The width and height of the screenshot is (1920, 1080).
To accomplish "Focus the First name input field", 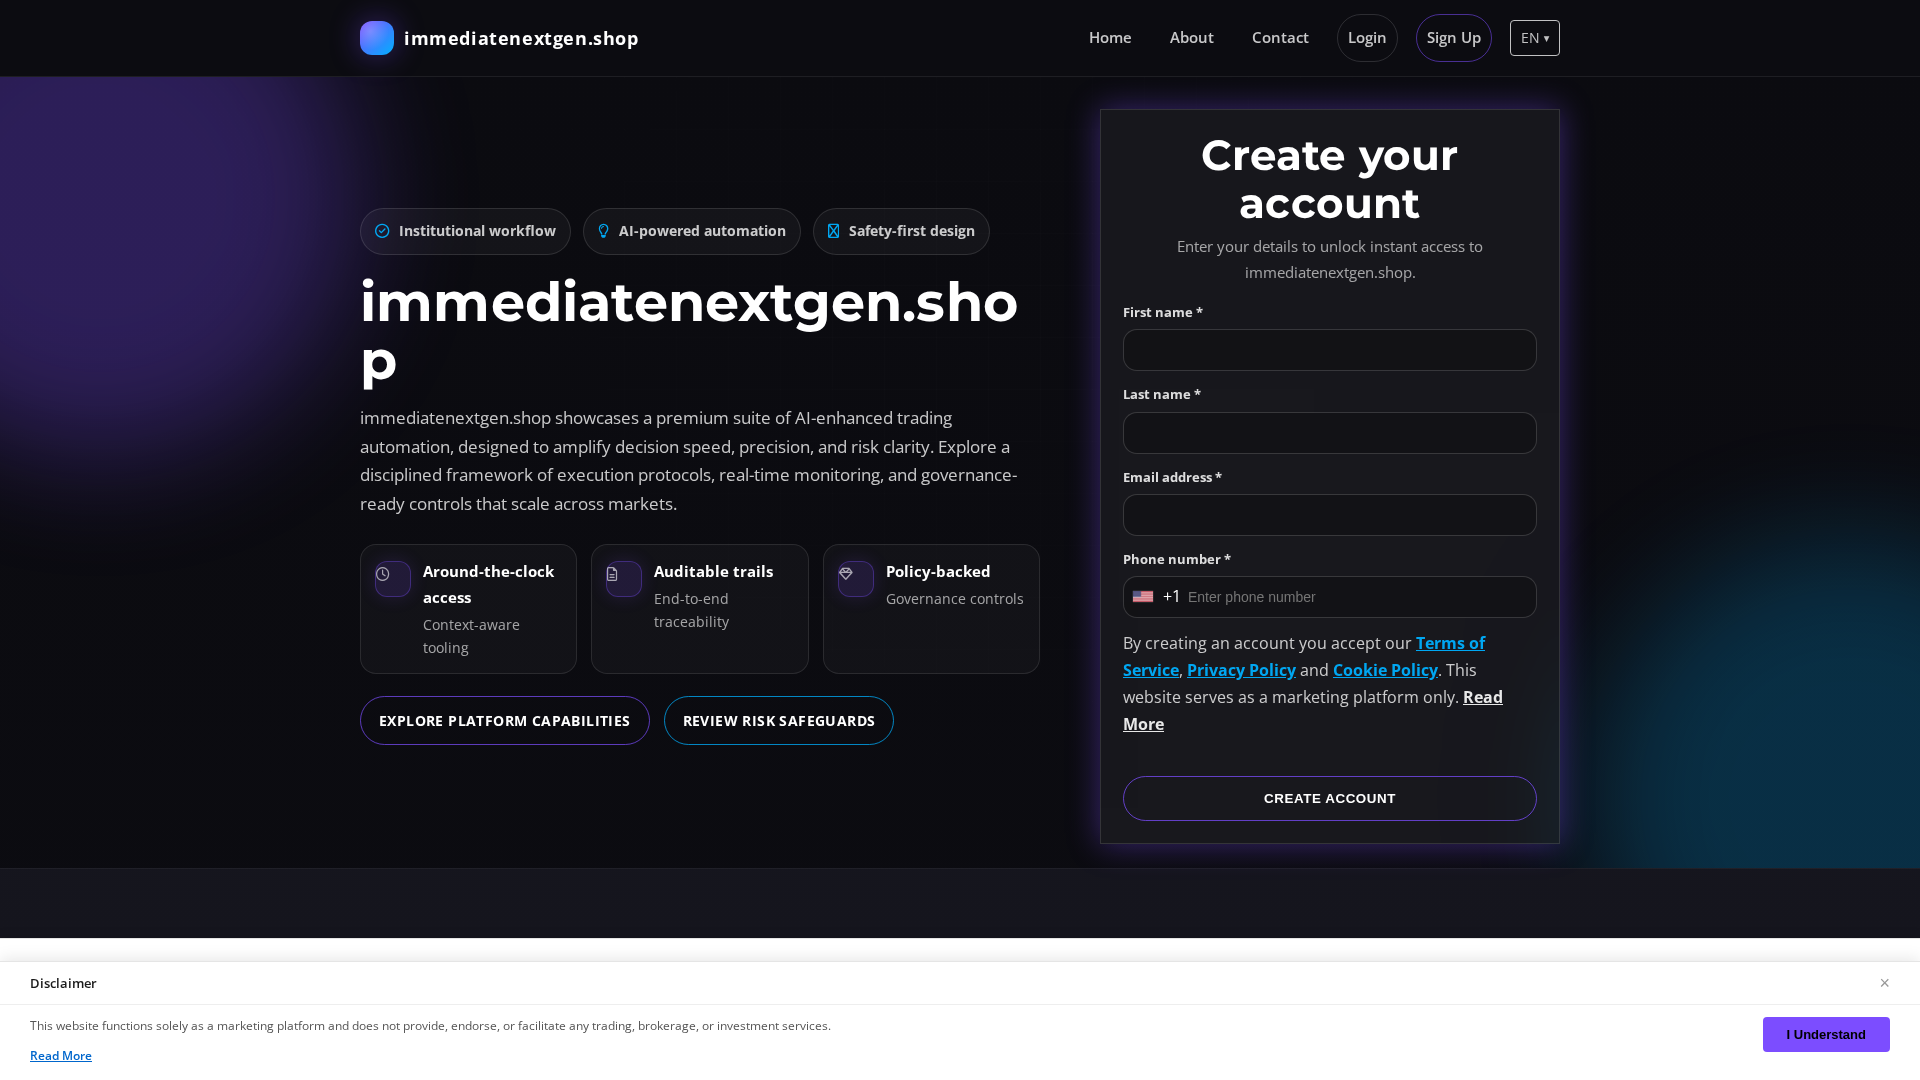I will [x=1330, y=350].
